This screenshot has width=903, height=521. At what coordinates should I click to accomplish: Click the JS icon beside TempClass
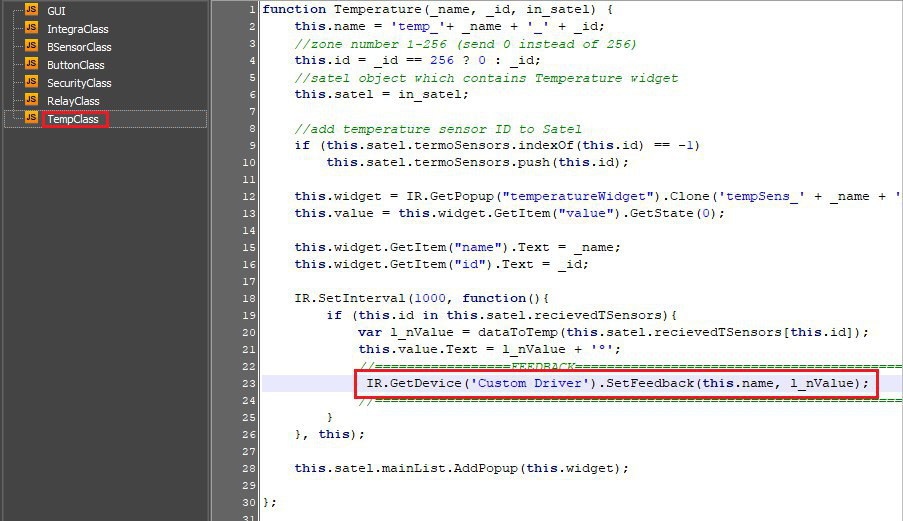pyautogui.click(x=31, y=119)
